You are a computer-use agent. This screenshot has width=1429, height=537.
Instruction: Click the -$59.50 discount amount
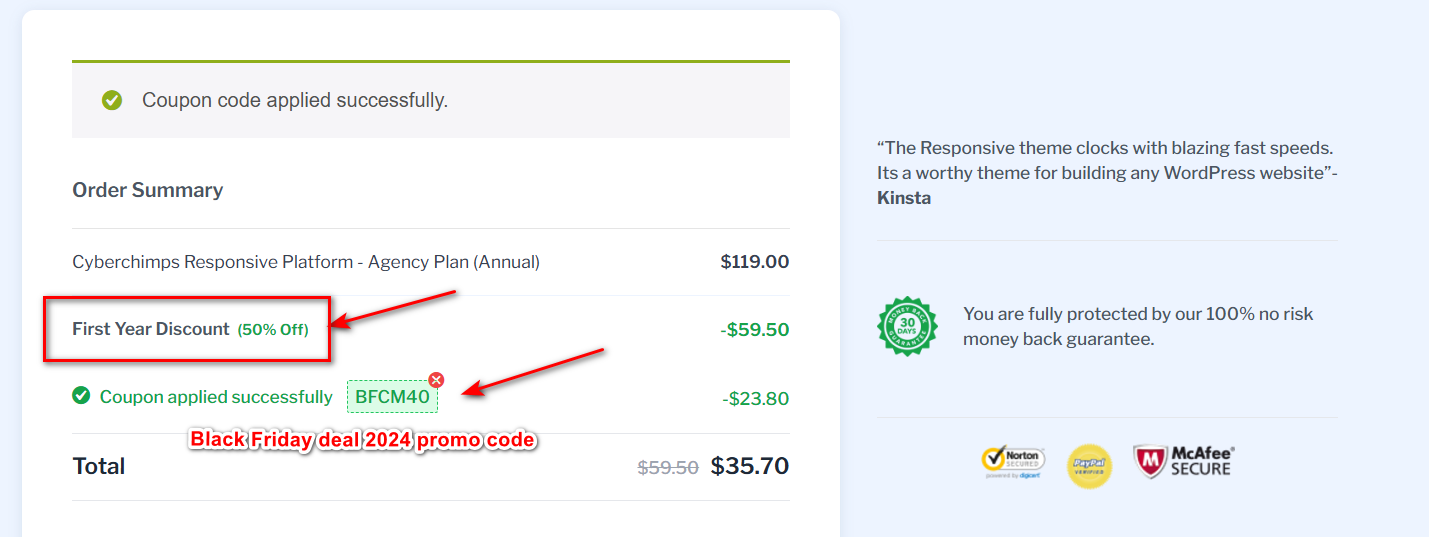755,329
